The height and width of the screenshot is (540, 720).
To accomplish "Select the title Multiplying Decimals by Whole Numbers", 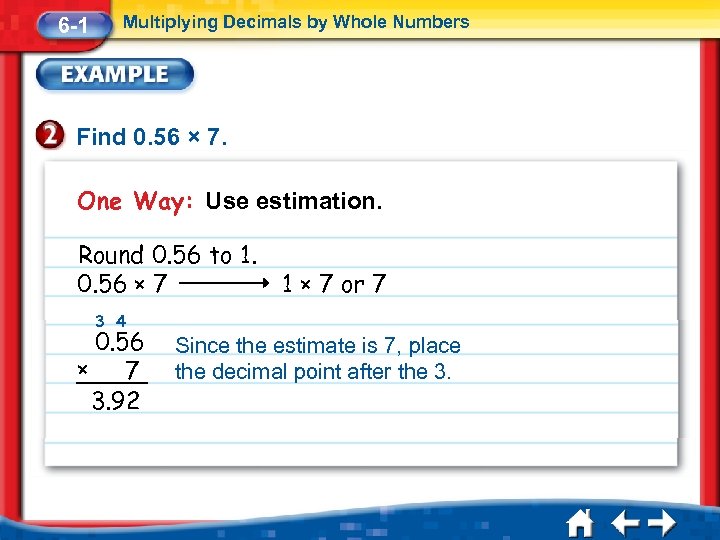I will point(296,22).
